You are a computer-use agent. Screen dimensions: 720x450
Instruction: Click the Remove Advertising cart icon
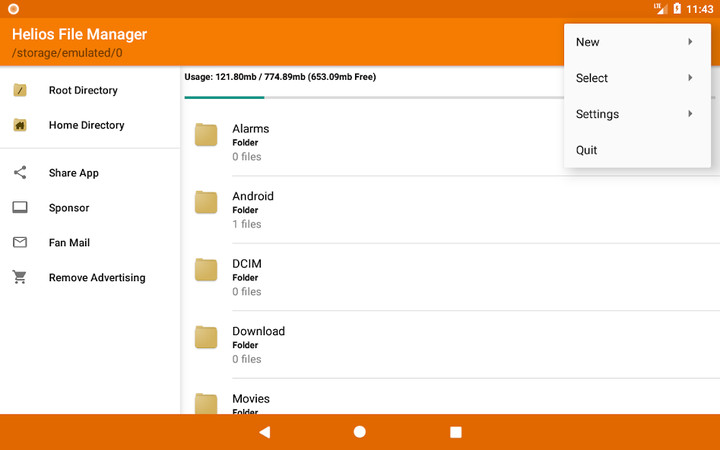click(x=20, y=278)
